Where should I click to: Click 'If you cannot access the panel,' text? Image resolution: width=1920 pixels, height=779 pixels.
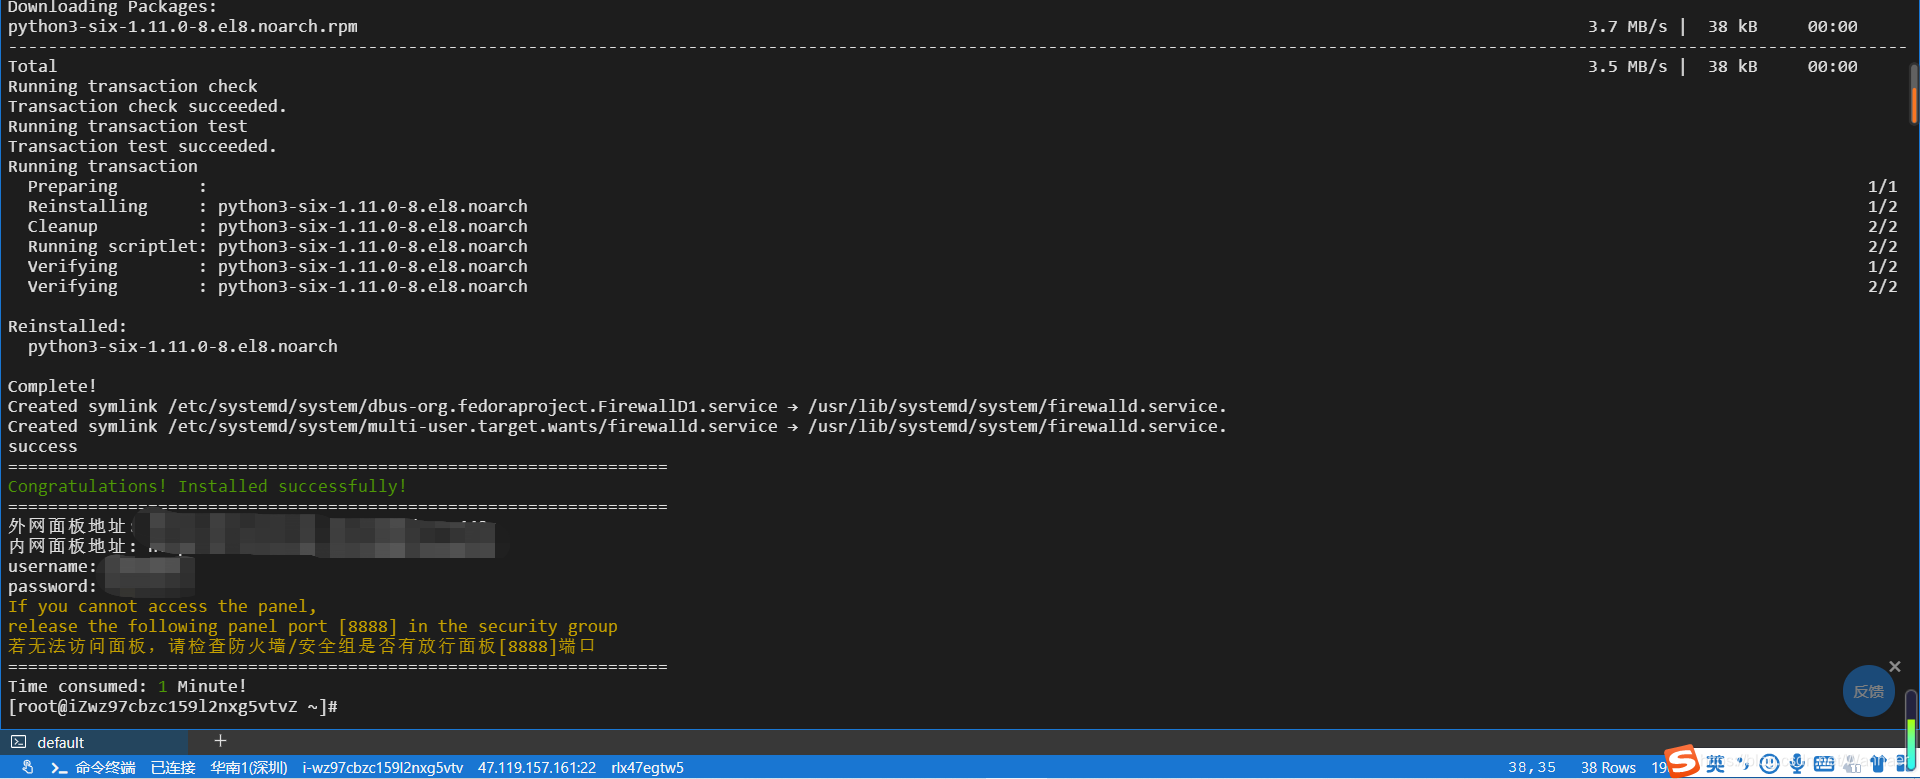coord(162,606)
